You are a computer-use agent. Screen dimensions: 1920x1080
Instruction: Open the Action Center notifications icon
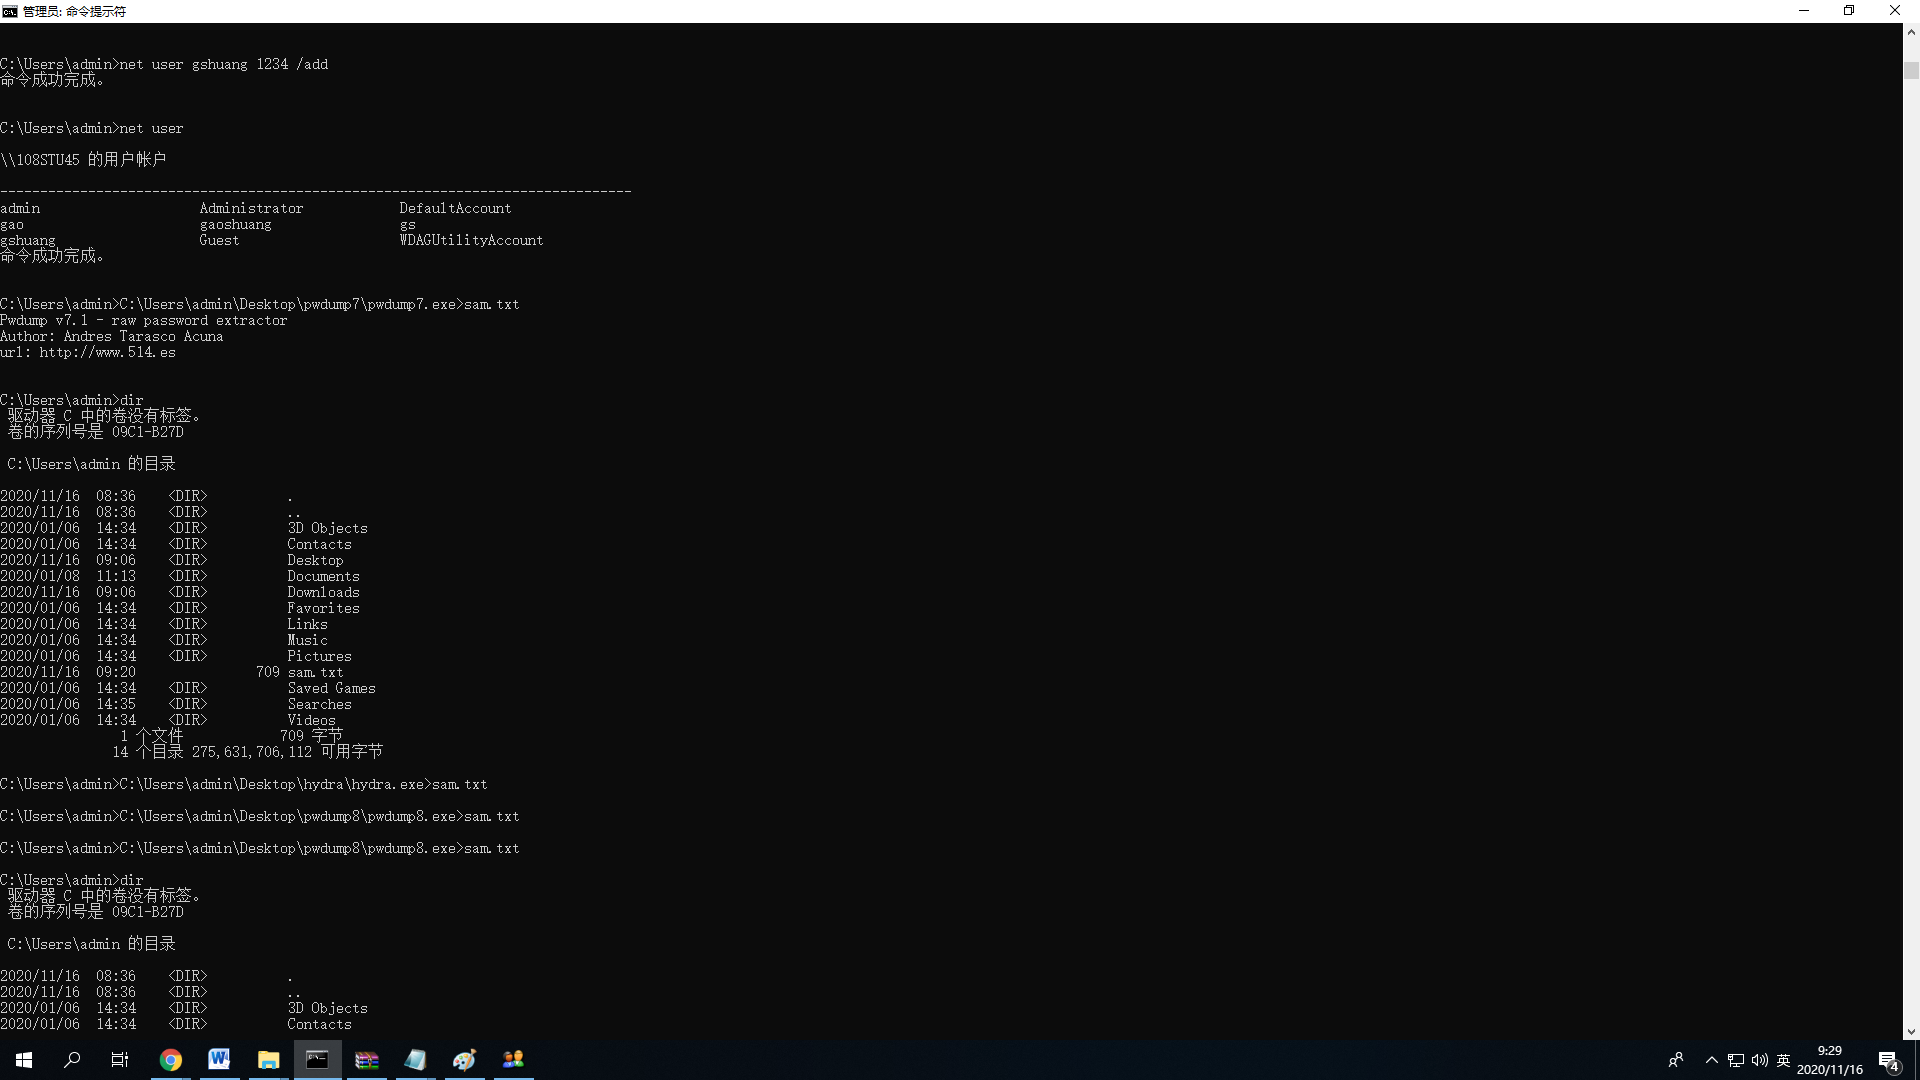click(1888, 1060)
